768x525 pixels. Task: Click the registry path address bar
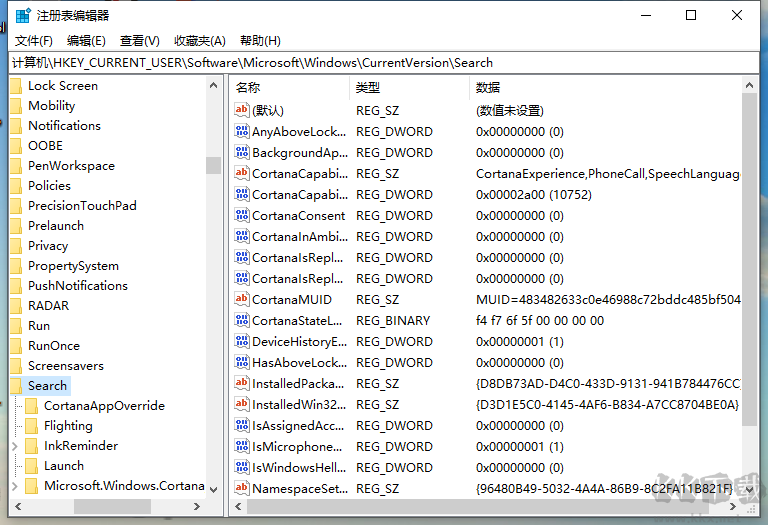pos(384,63)
